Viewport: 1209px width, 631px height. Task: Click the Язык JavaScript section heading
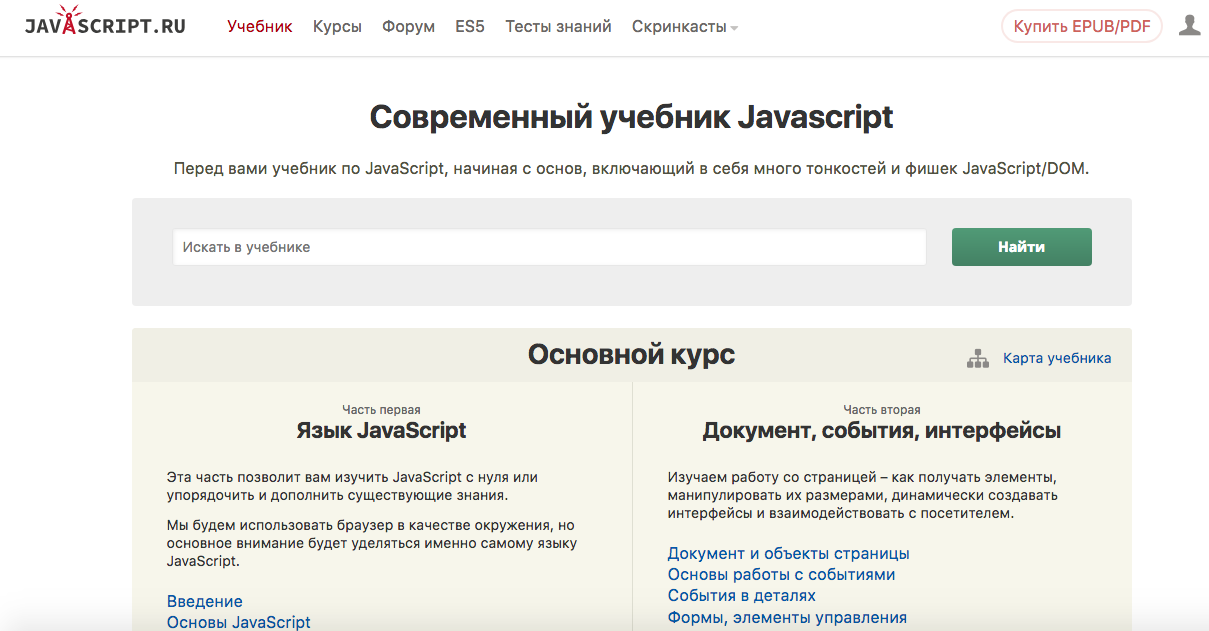point(381,431)
